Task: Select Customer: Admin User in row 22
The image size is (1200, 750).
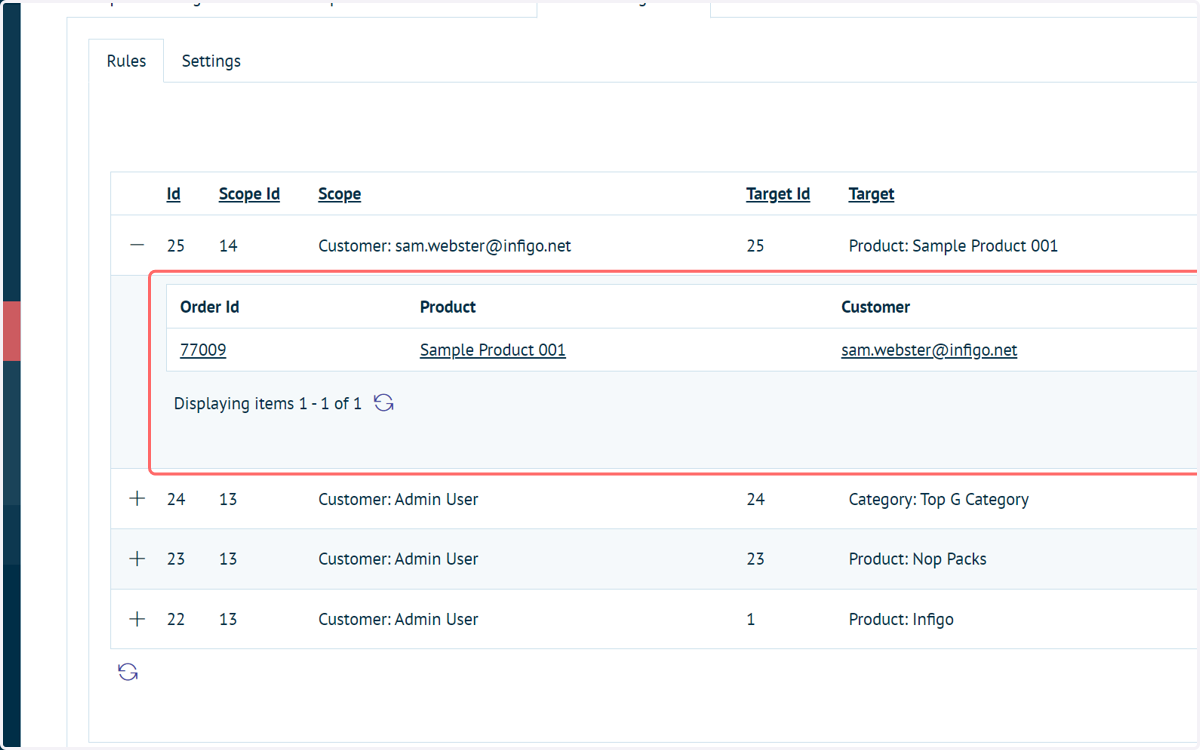Action: coord(398,619)
